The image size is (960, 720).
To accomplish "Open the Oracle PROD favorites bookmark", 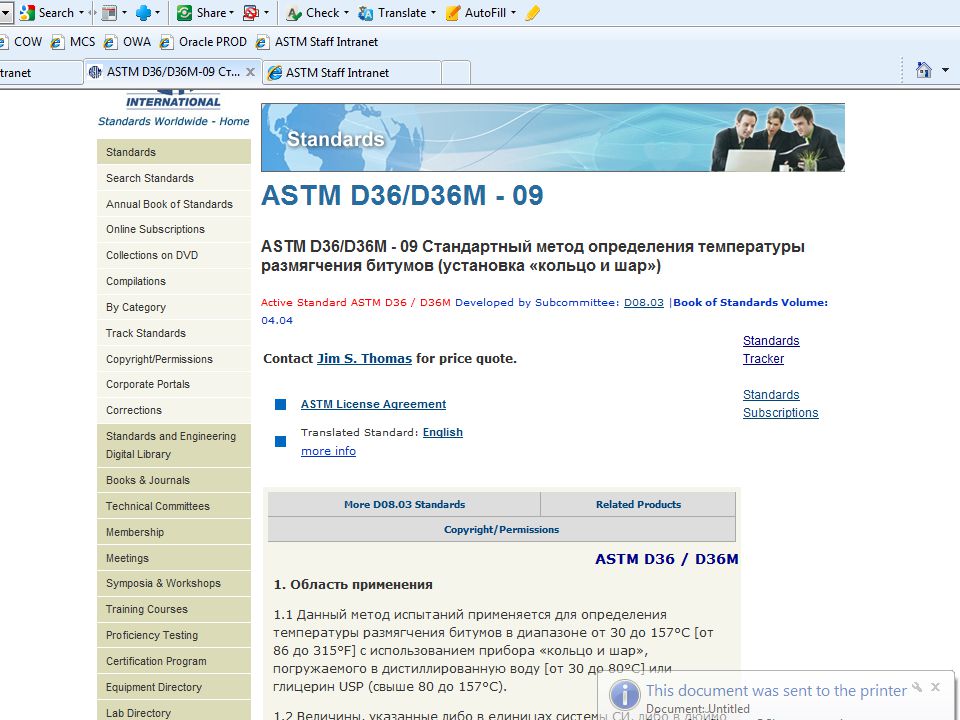I will [203, 42].
